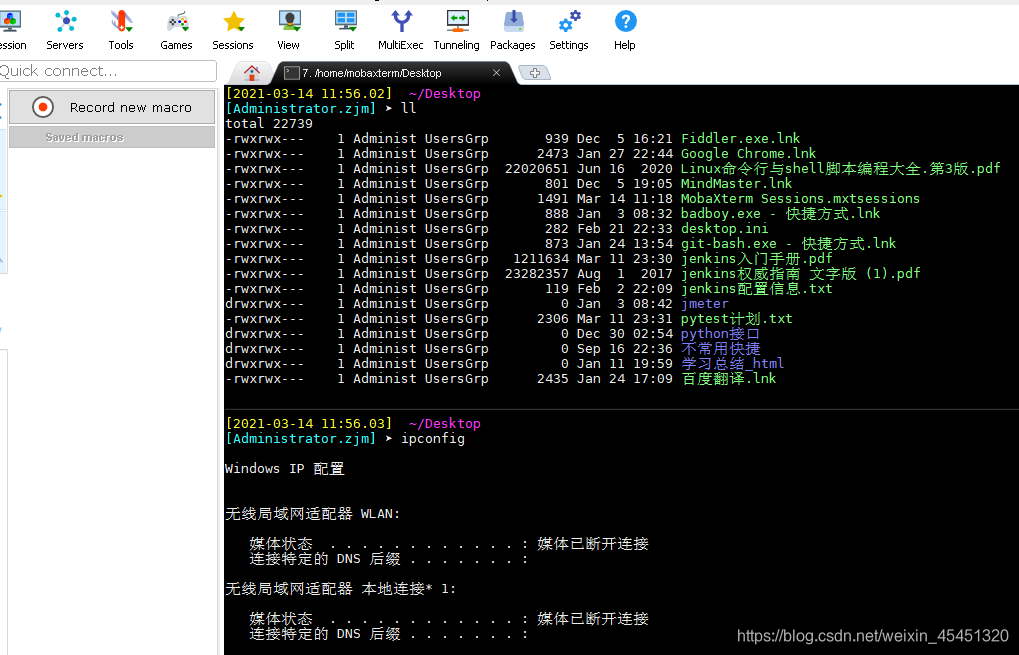
Task: Click the Record new macro button
Action: [112, 107]
